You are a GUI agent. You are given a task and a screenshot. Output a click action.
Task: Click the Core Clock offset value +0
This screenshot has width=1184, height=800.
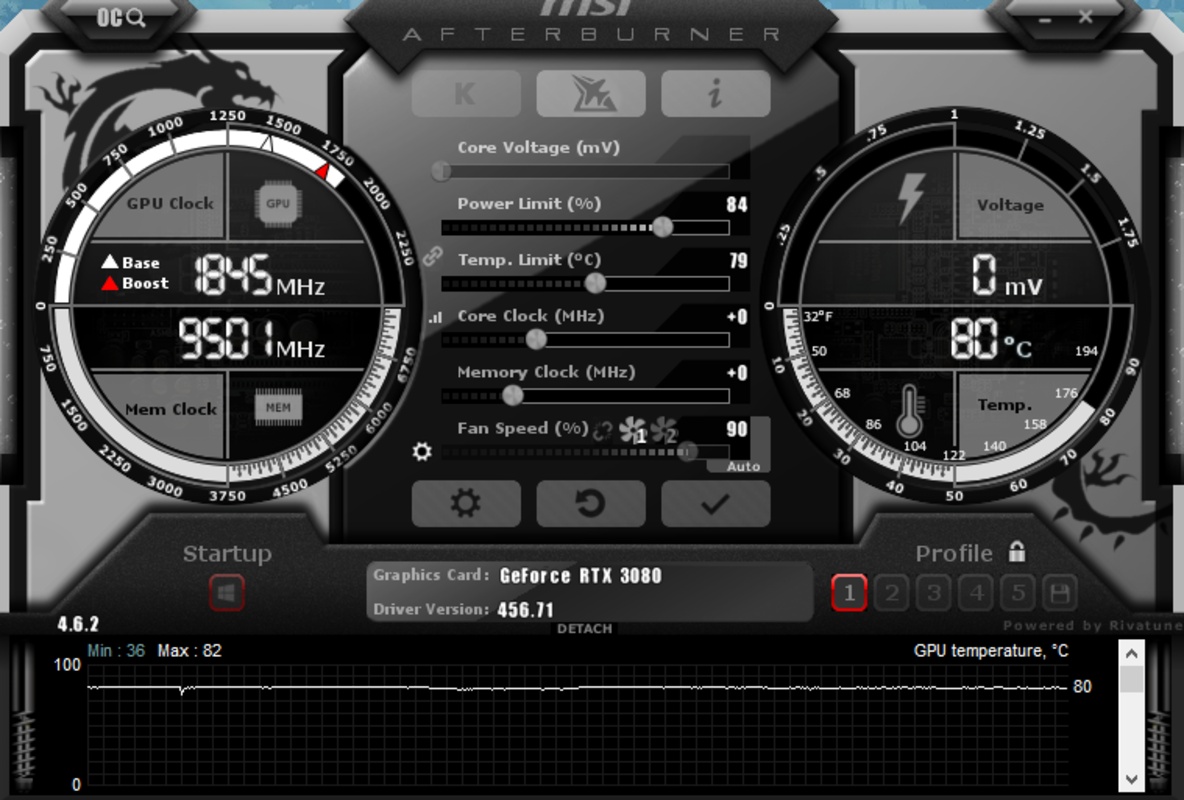[737, 317]
